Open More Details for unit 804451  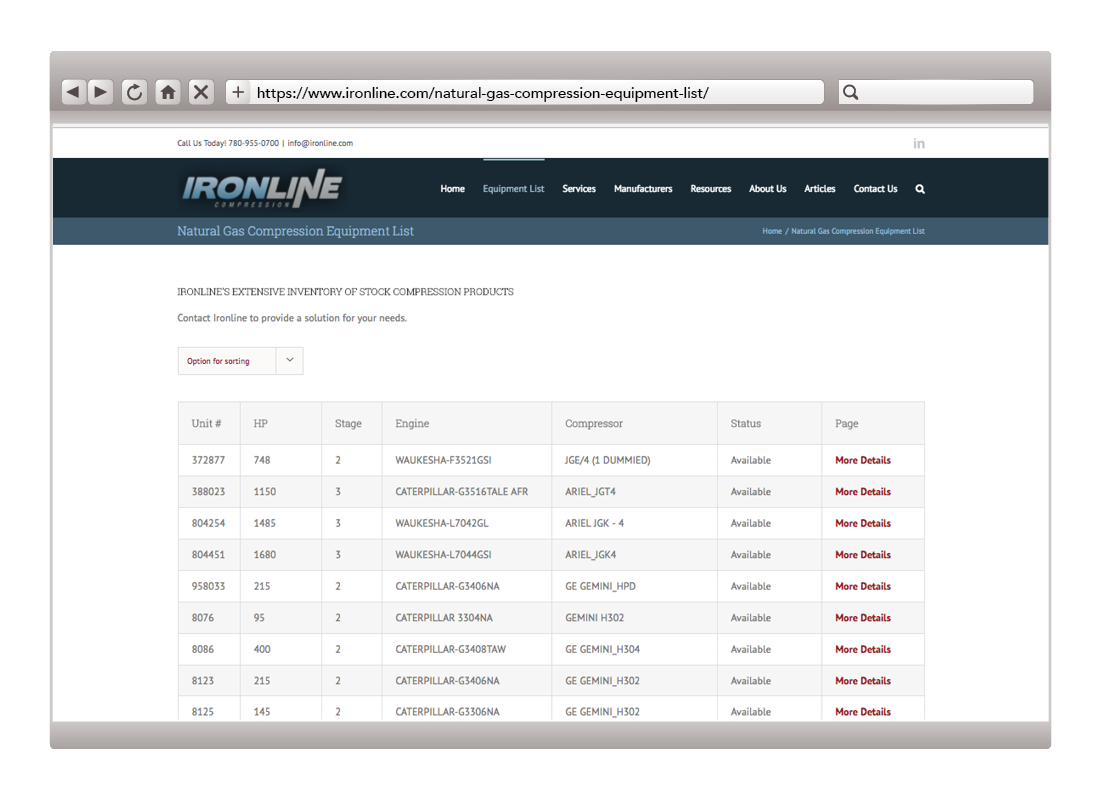(863, 555)
